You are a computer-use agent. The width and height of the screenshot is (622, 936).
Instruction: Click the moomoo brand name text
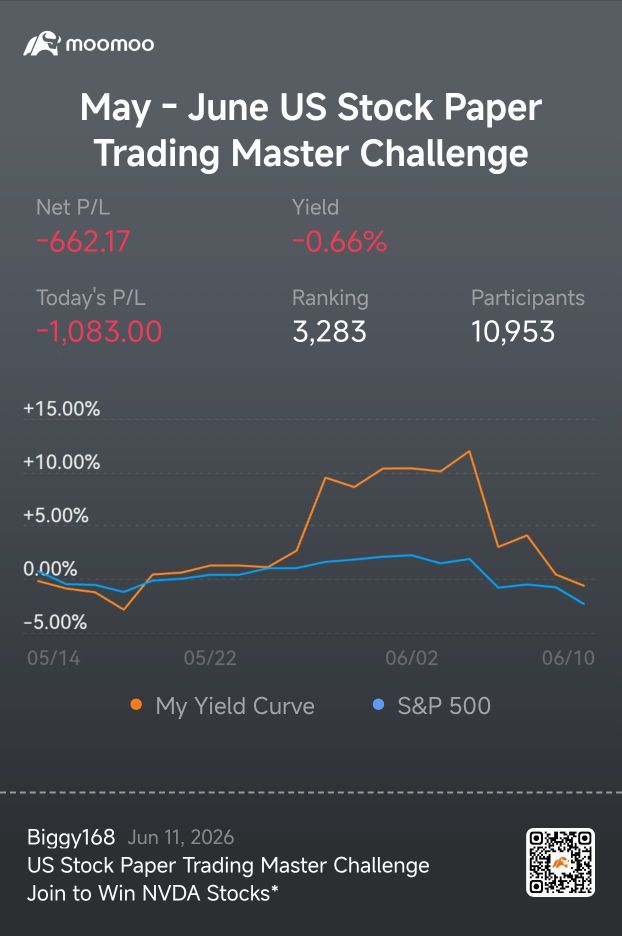coord(110,44)
